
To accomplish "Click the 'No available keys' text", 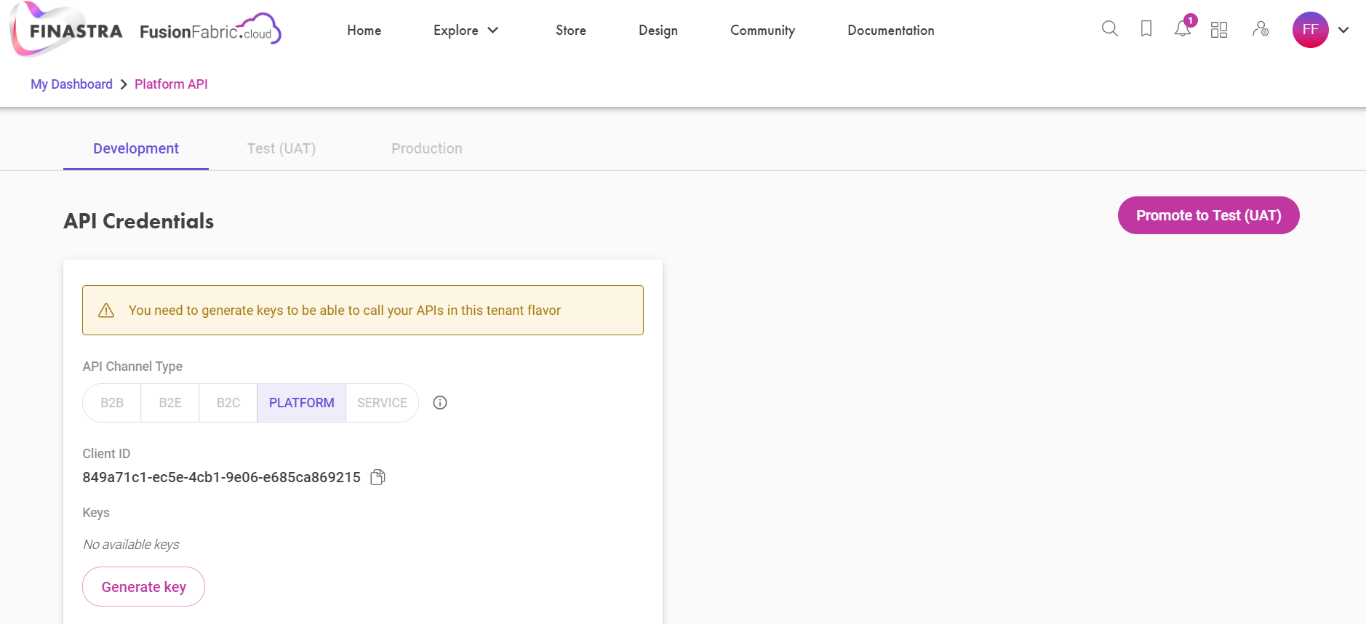I will [x=131, y=544].
